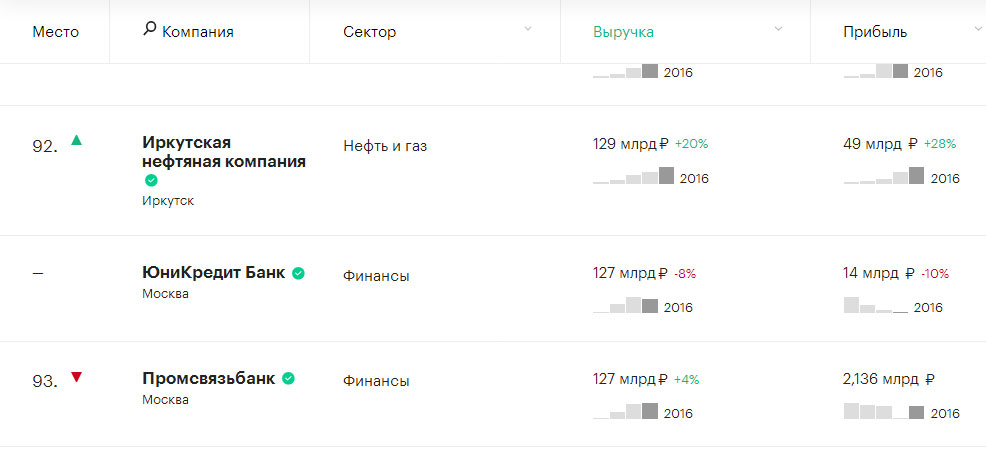Click red down arrow next to rank 93
This screenshot has width=986, height=456.
tap(76, 377)
